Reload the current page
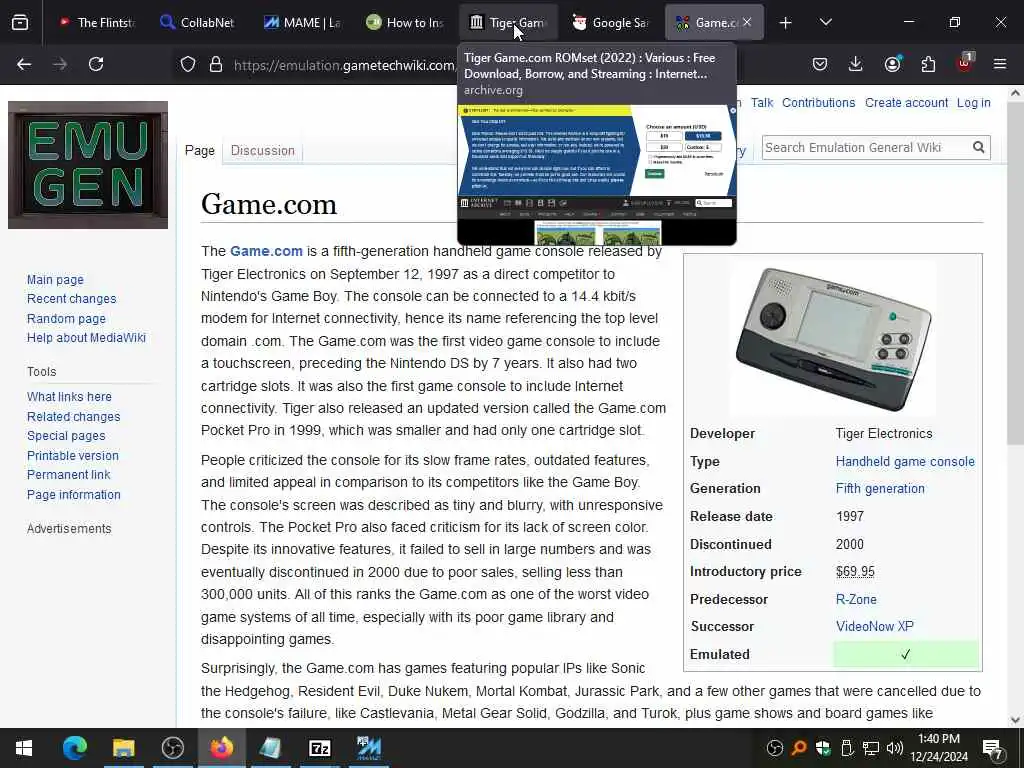Viewport: 1024px width, 768px height. tap(96, 64)
